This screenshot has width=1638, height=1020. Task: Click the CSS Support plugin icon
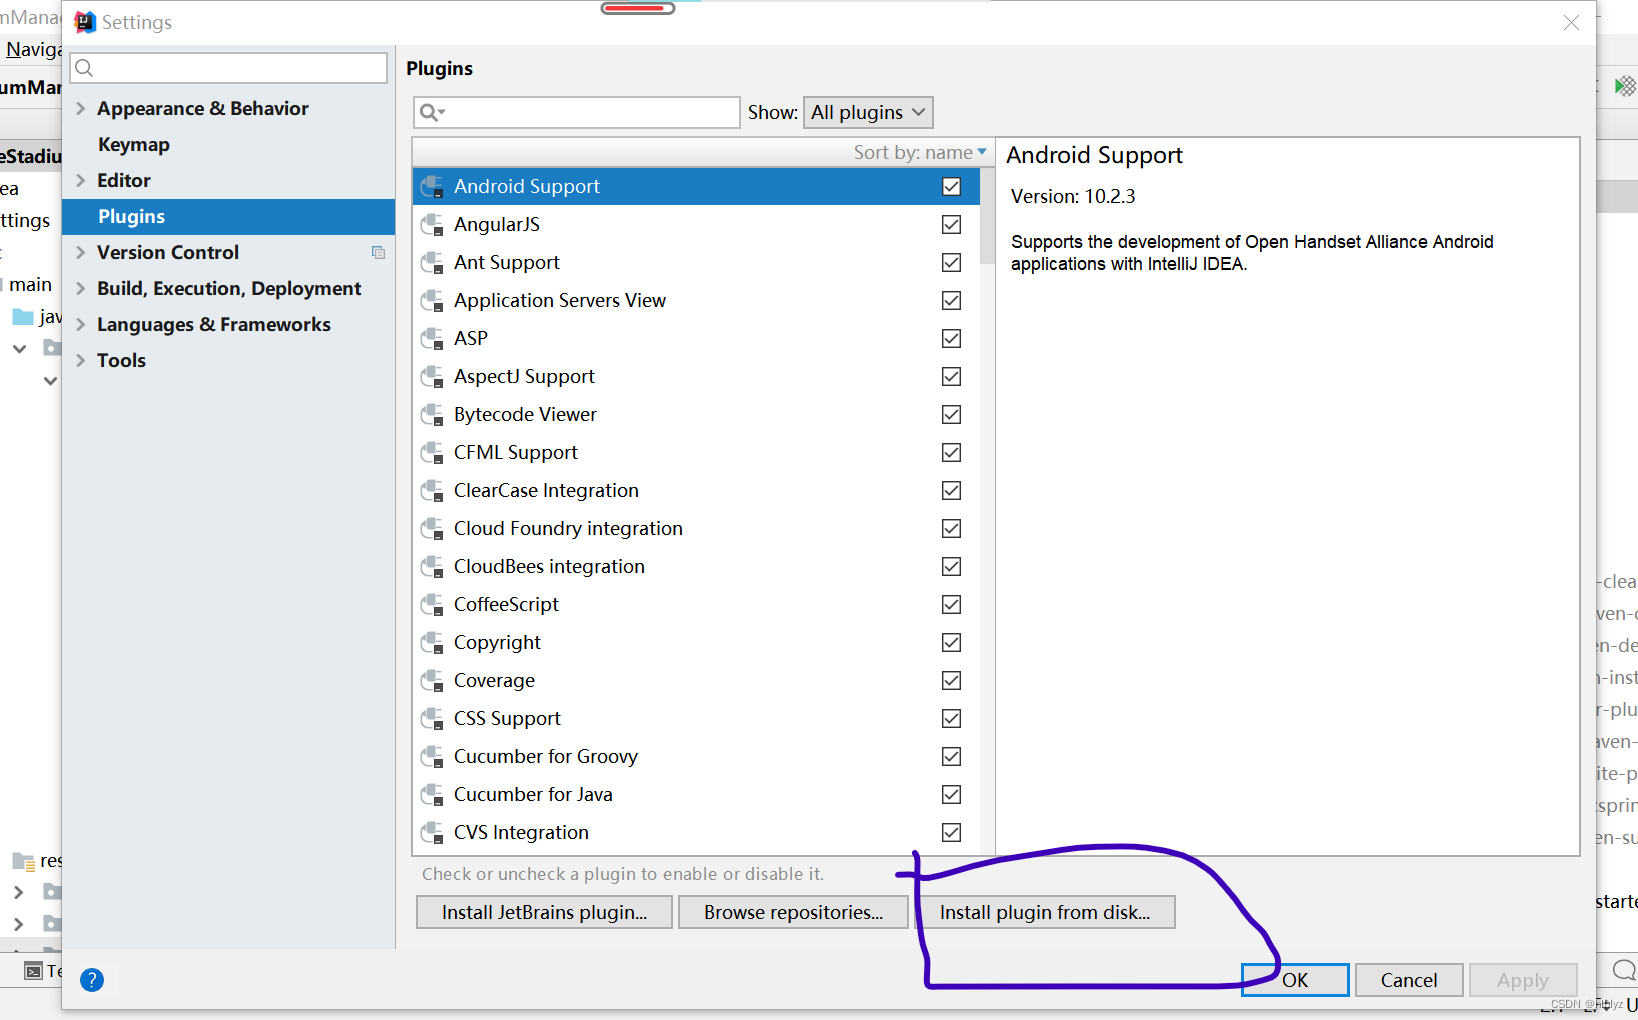[x=432, y=718]
